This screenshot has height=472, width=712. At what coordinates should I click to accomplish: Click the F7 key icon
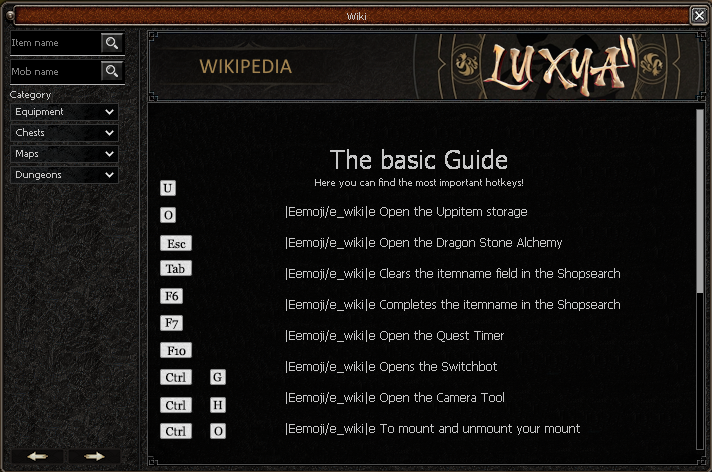(x=172, y=323)
